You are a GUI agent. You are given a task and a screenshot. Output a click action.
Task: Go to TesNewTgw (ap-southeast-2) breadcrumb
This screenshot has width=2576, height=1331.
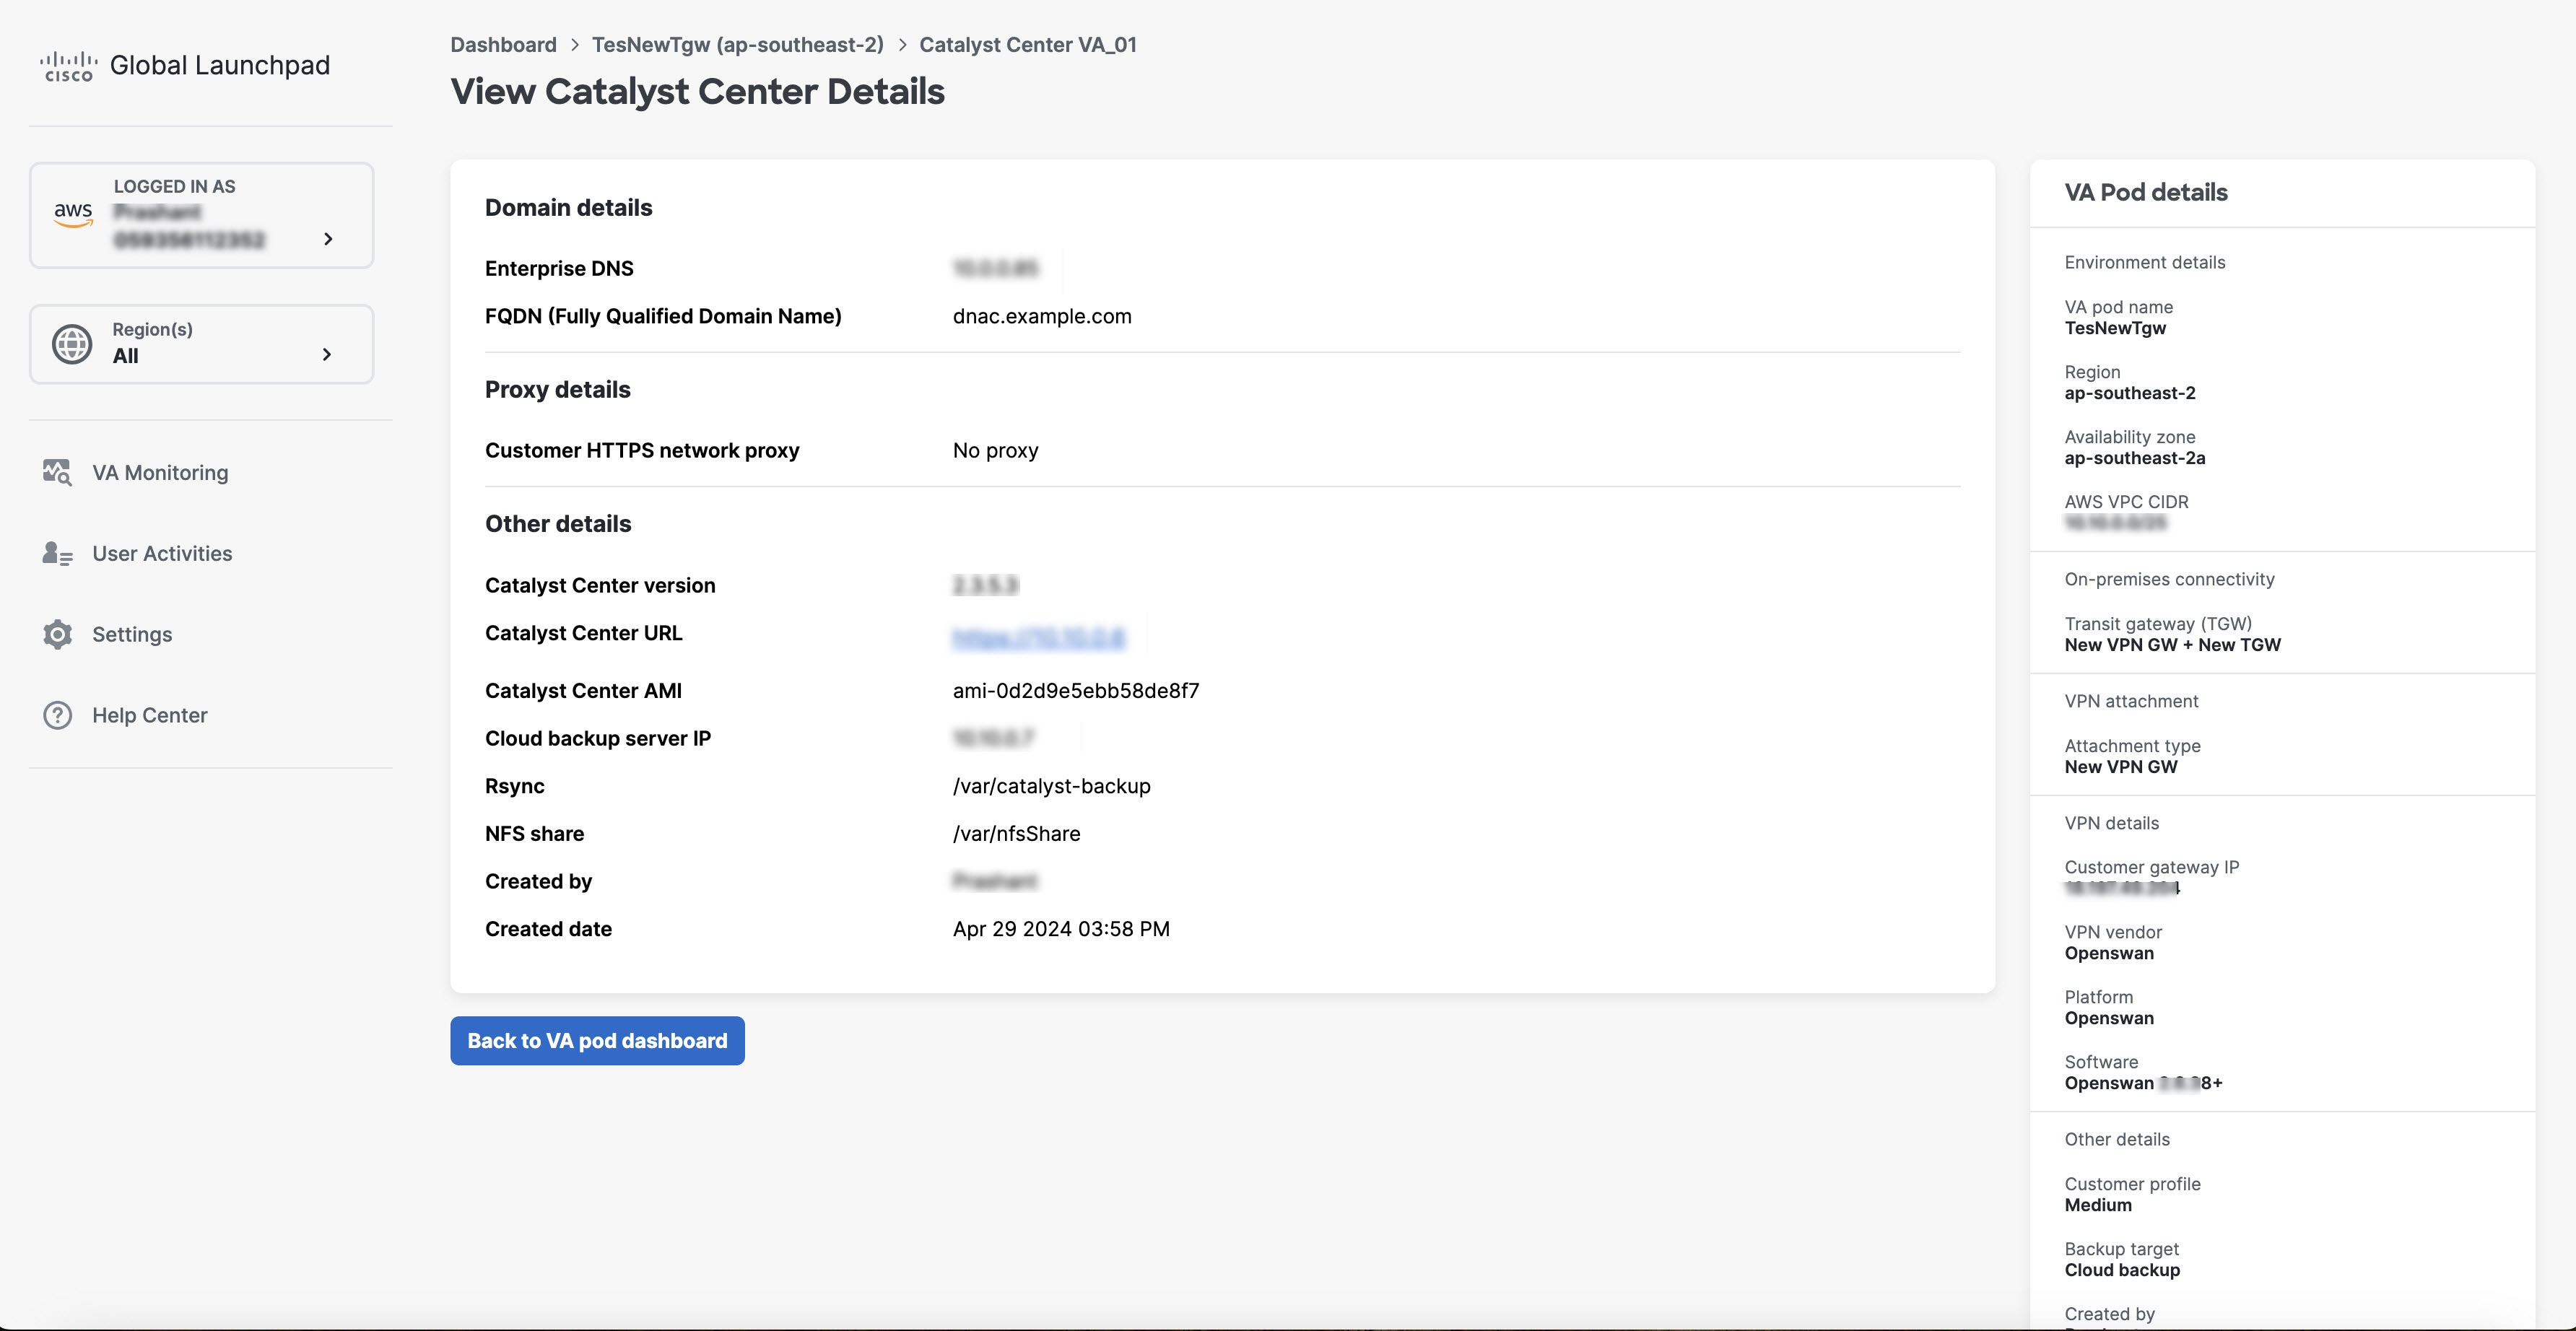(x=737, y=44)
